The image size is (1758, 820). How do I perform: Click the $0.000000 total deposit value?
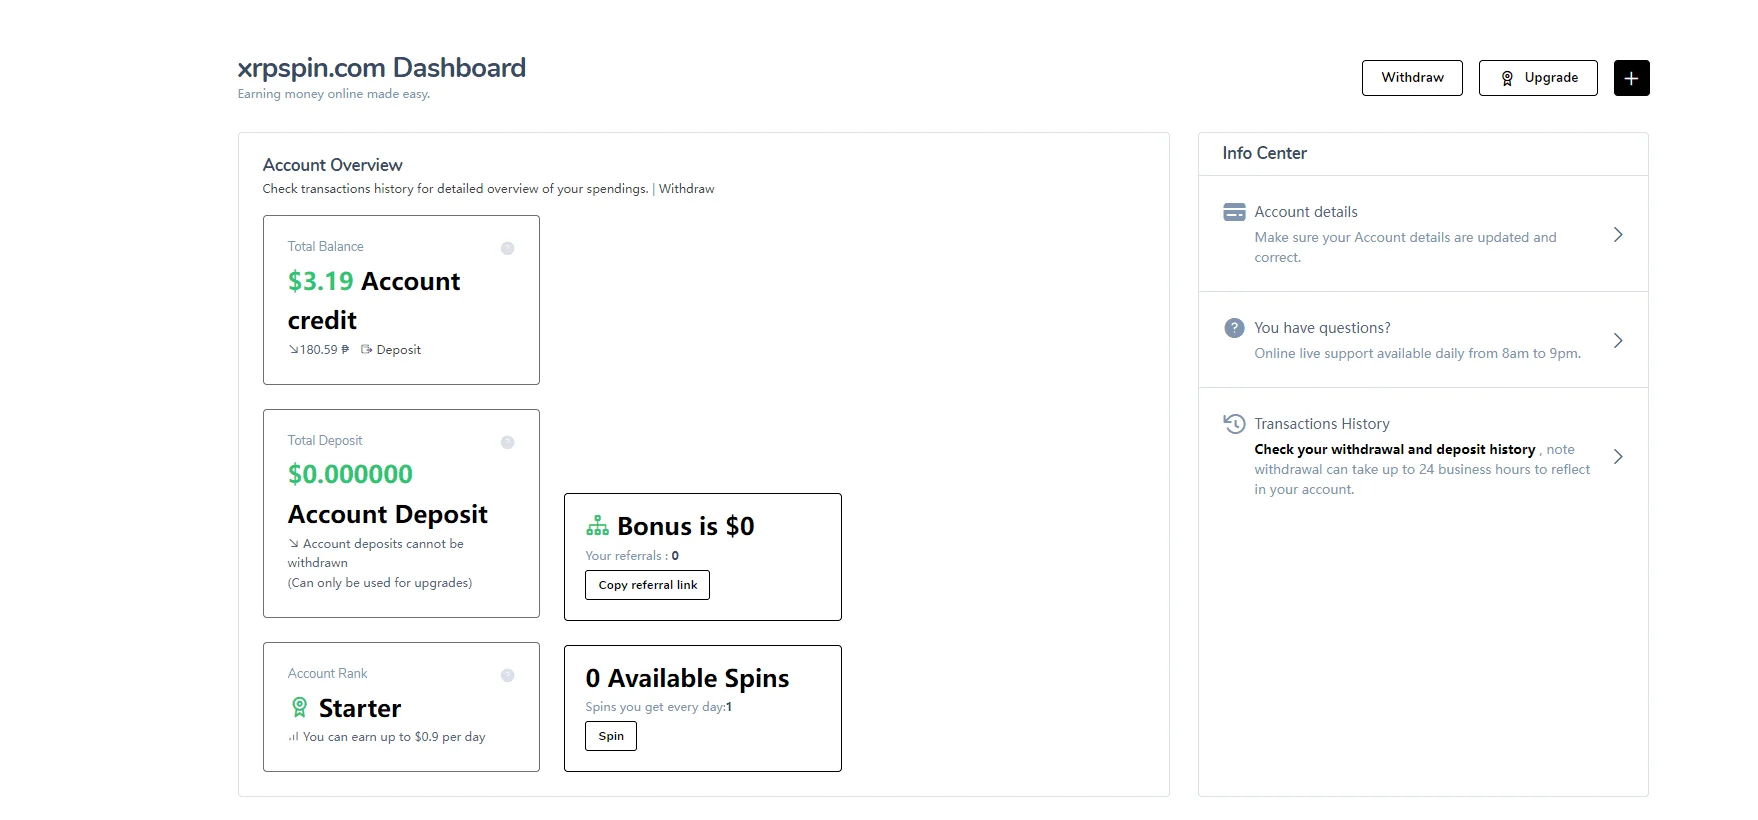point(350,474)
